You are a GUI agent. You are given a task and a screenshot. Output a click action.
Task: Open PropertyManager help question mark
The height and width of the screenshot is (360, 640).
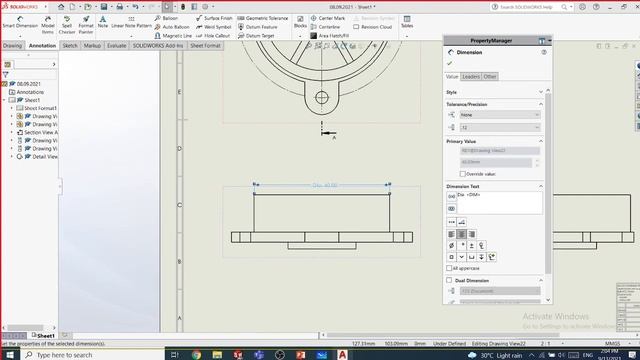click(x=544, y=52)
